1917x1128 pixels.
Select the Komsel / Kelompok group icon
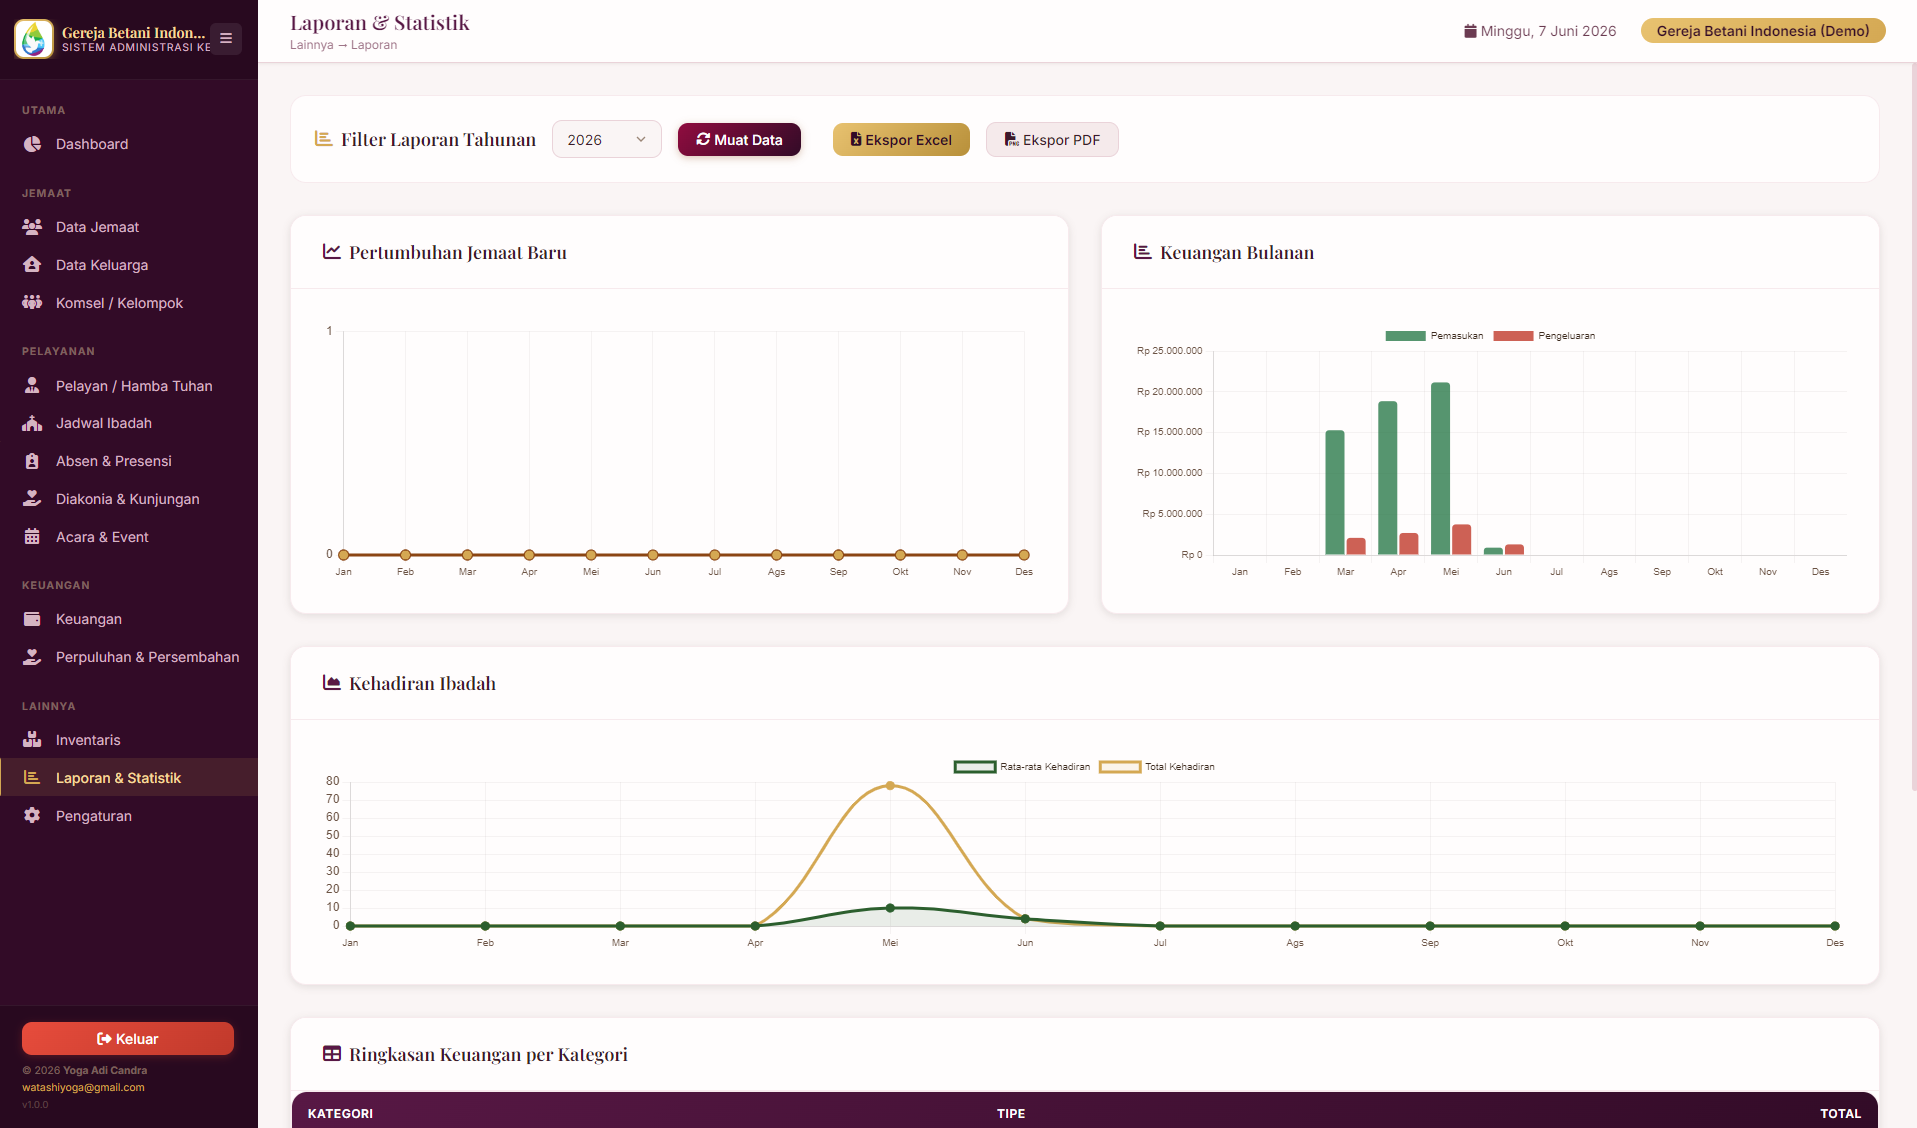point(32,303)
